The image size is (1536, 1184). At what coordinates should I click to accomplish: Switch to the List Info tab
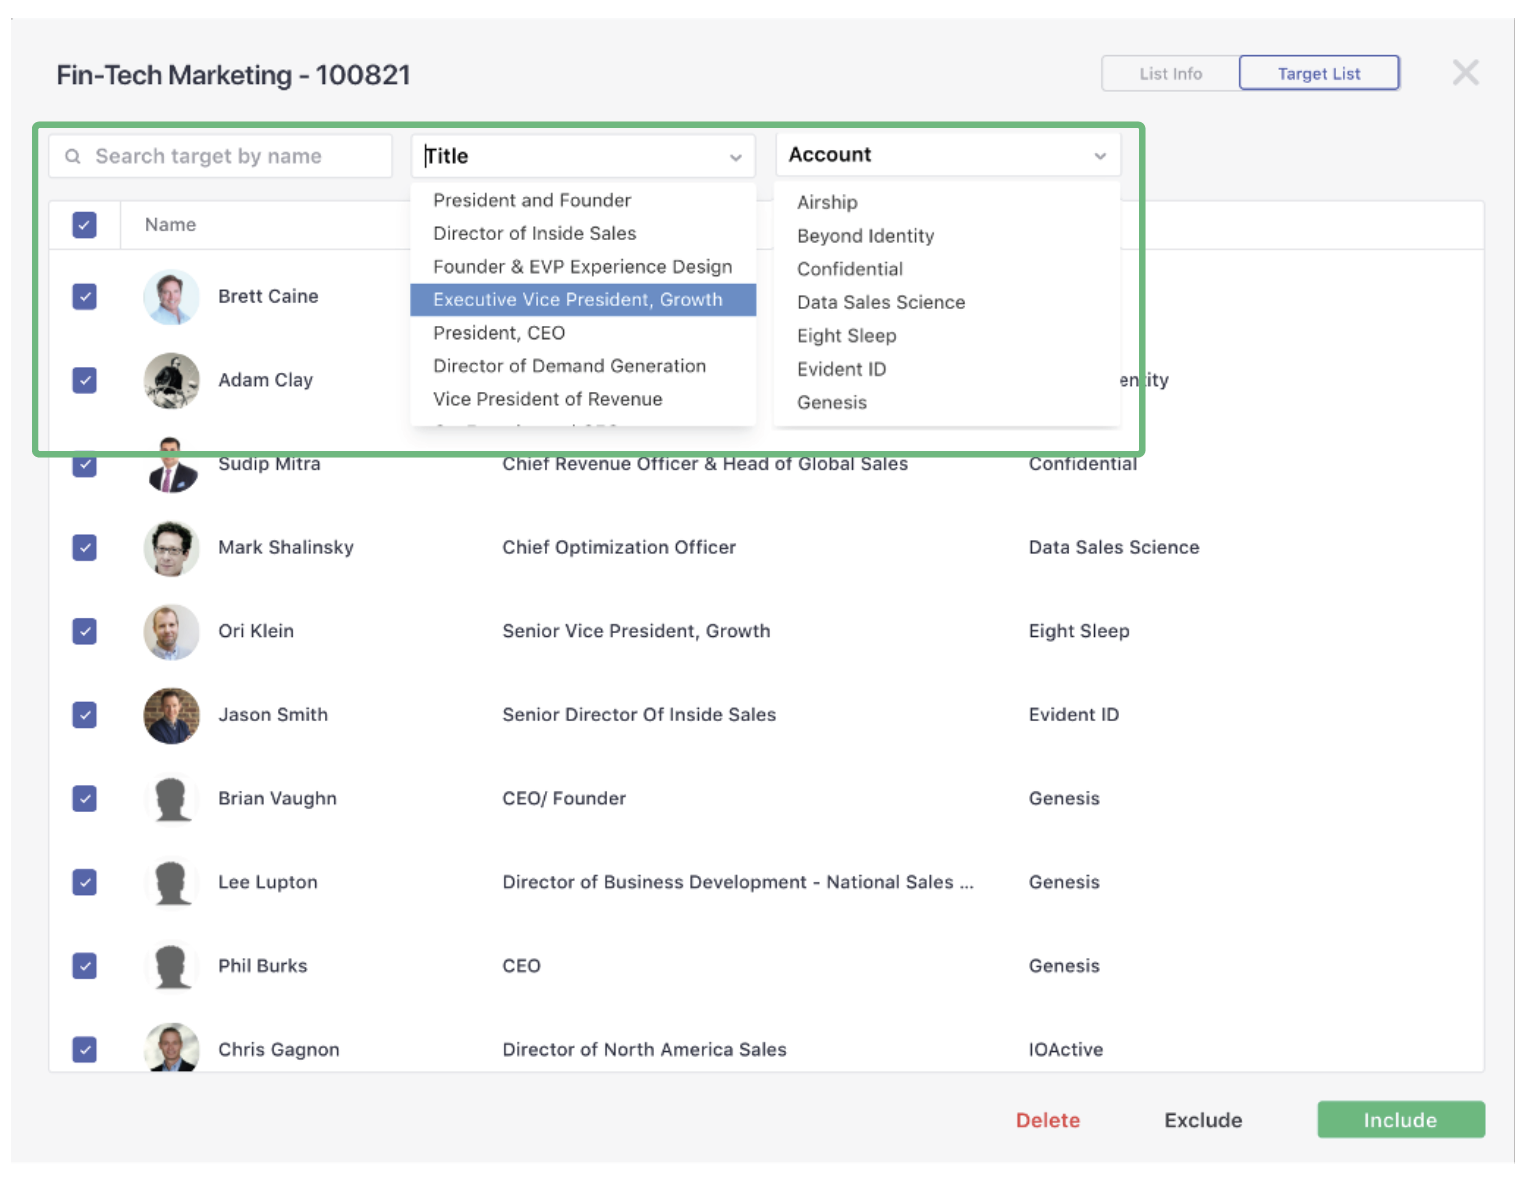[1170, 74]
